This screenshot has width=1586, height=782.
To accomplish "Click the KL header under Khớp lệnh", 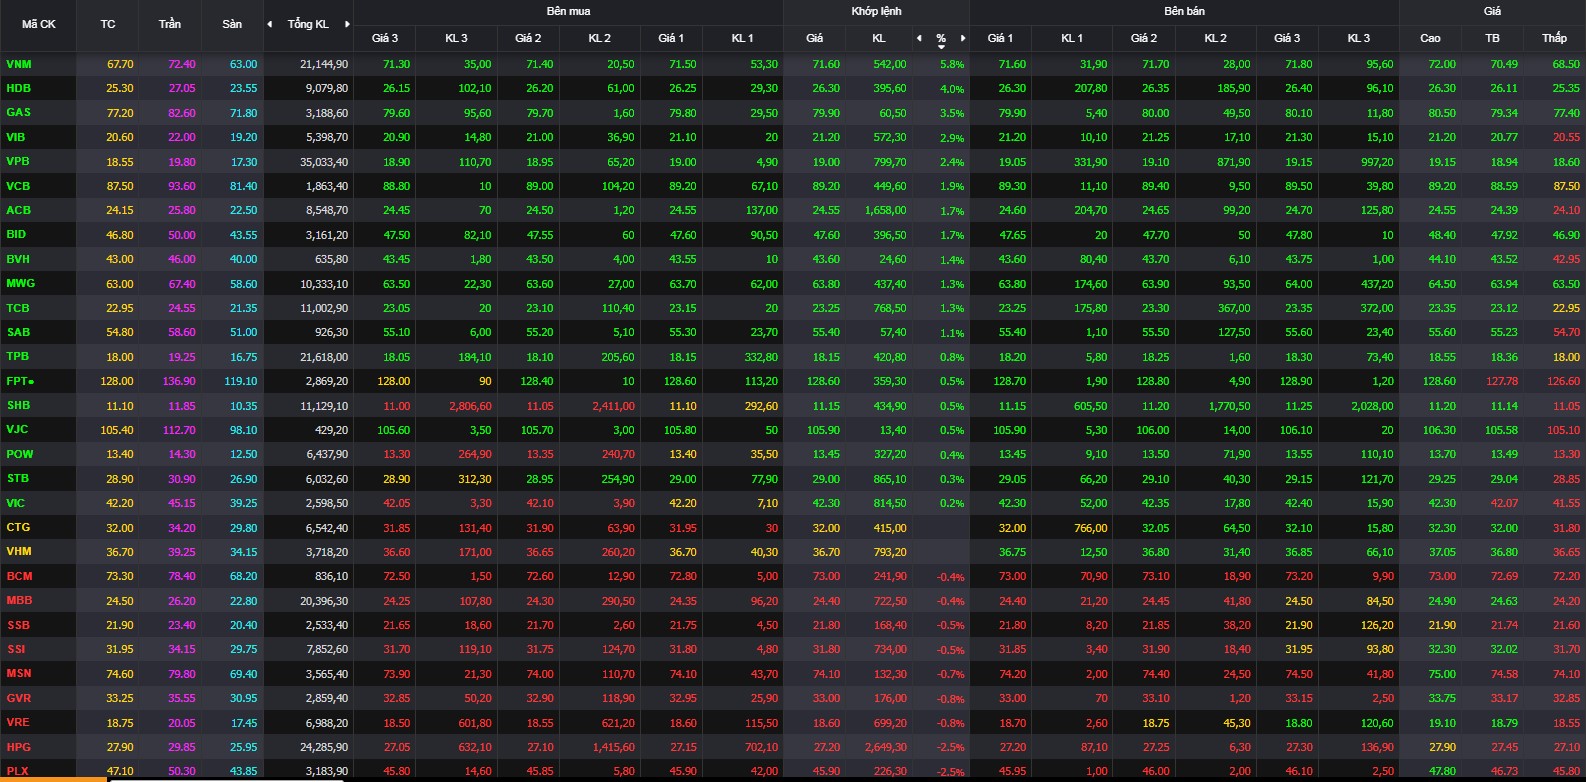I will [x=879, y=38].
